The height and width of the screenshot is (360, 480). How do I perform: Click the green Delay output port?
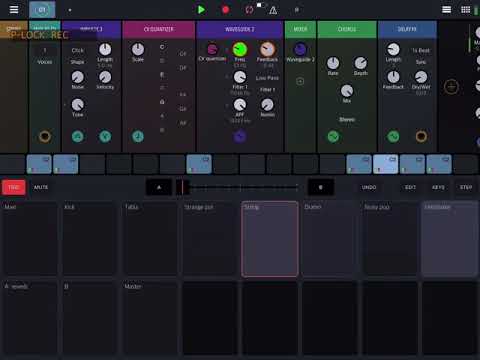coord(393,136)
